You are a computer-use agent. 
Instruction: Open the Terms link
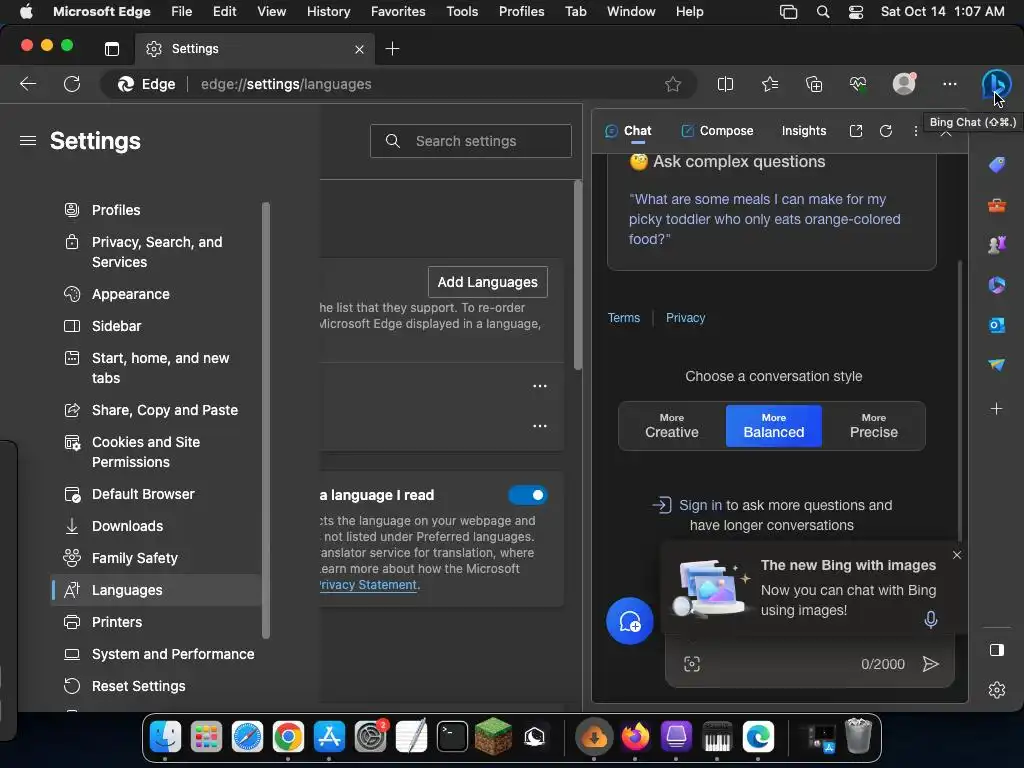pos(624,318)
